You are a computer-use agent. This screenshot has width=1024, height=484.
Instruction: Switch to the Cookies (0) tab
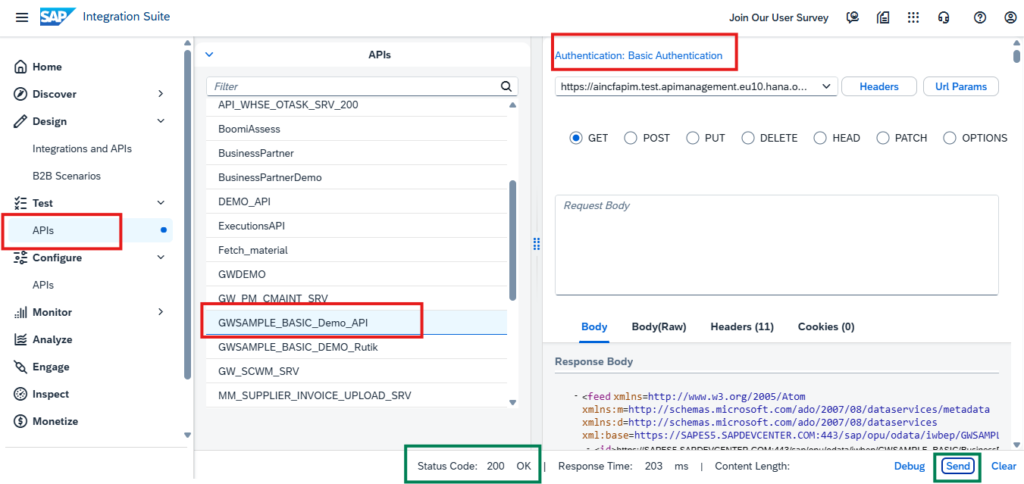click(x=826, y=327)
